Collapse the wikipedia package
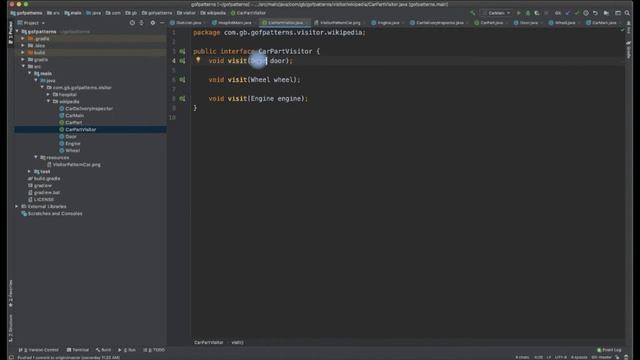 click(x=49, y=101)
